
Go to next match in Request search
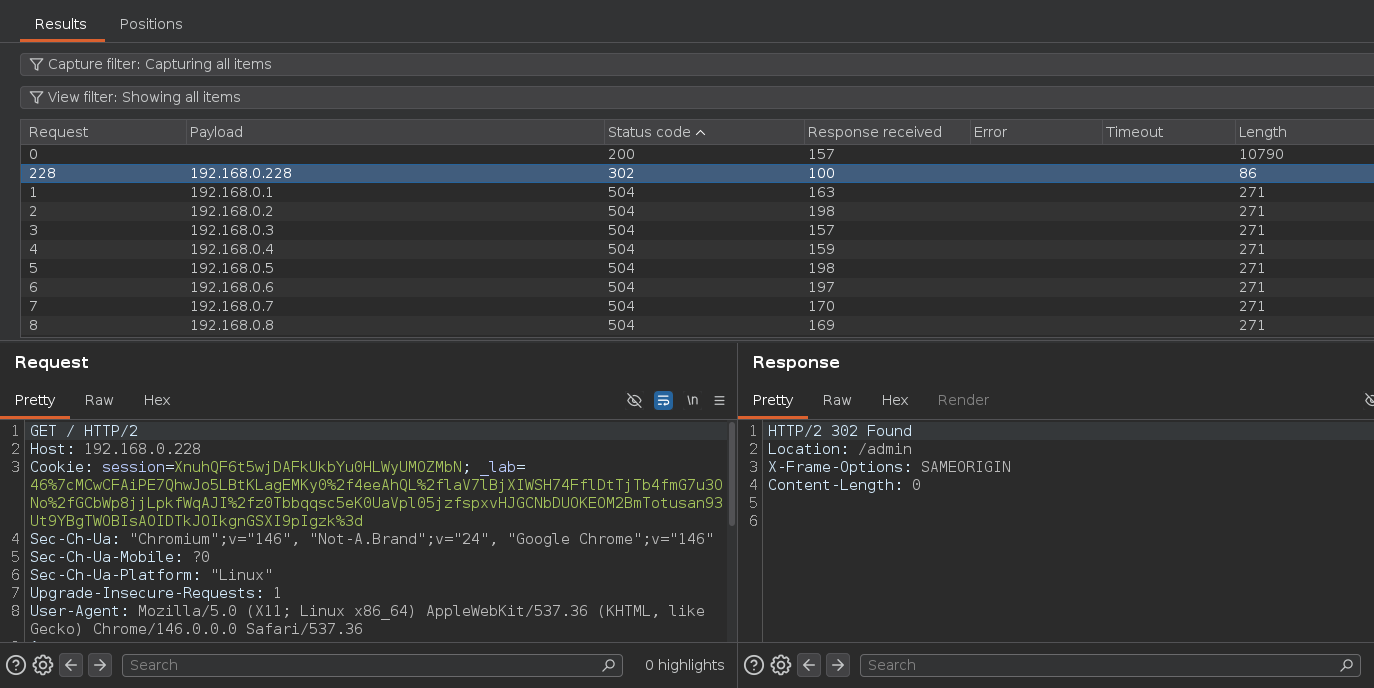coord(99,665)
